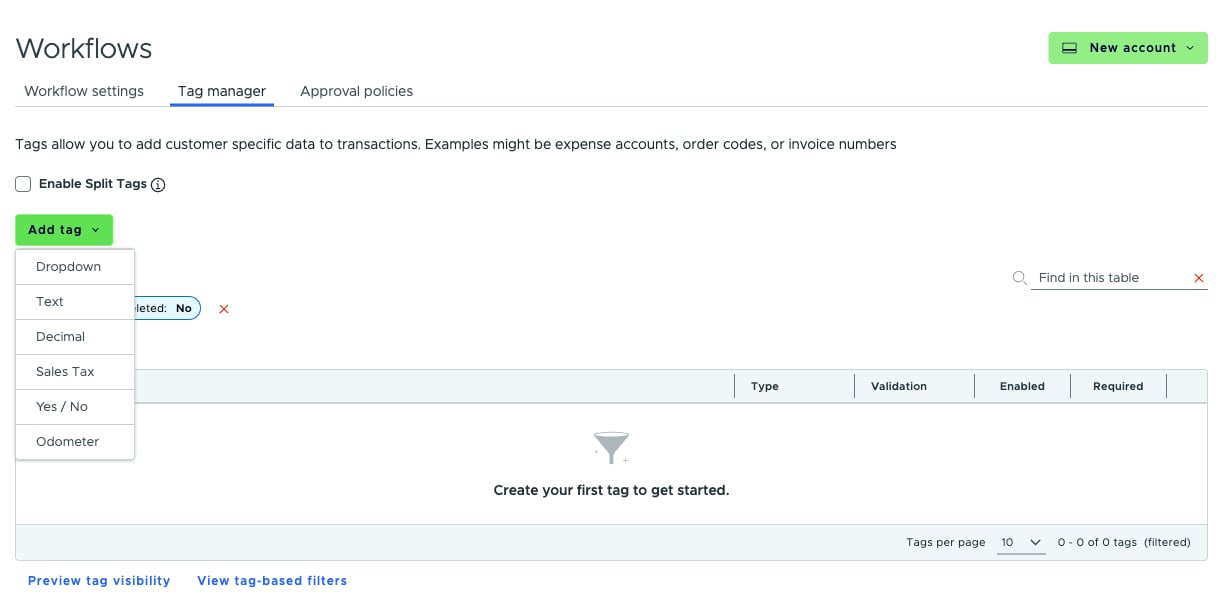Open the Approval policies tab
This screenshot has height=600, width=1220.
tap(357, 91)
